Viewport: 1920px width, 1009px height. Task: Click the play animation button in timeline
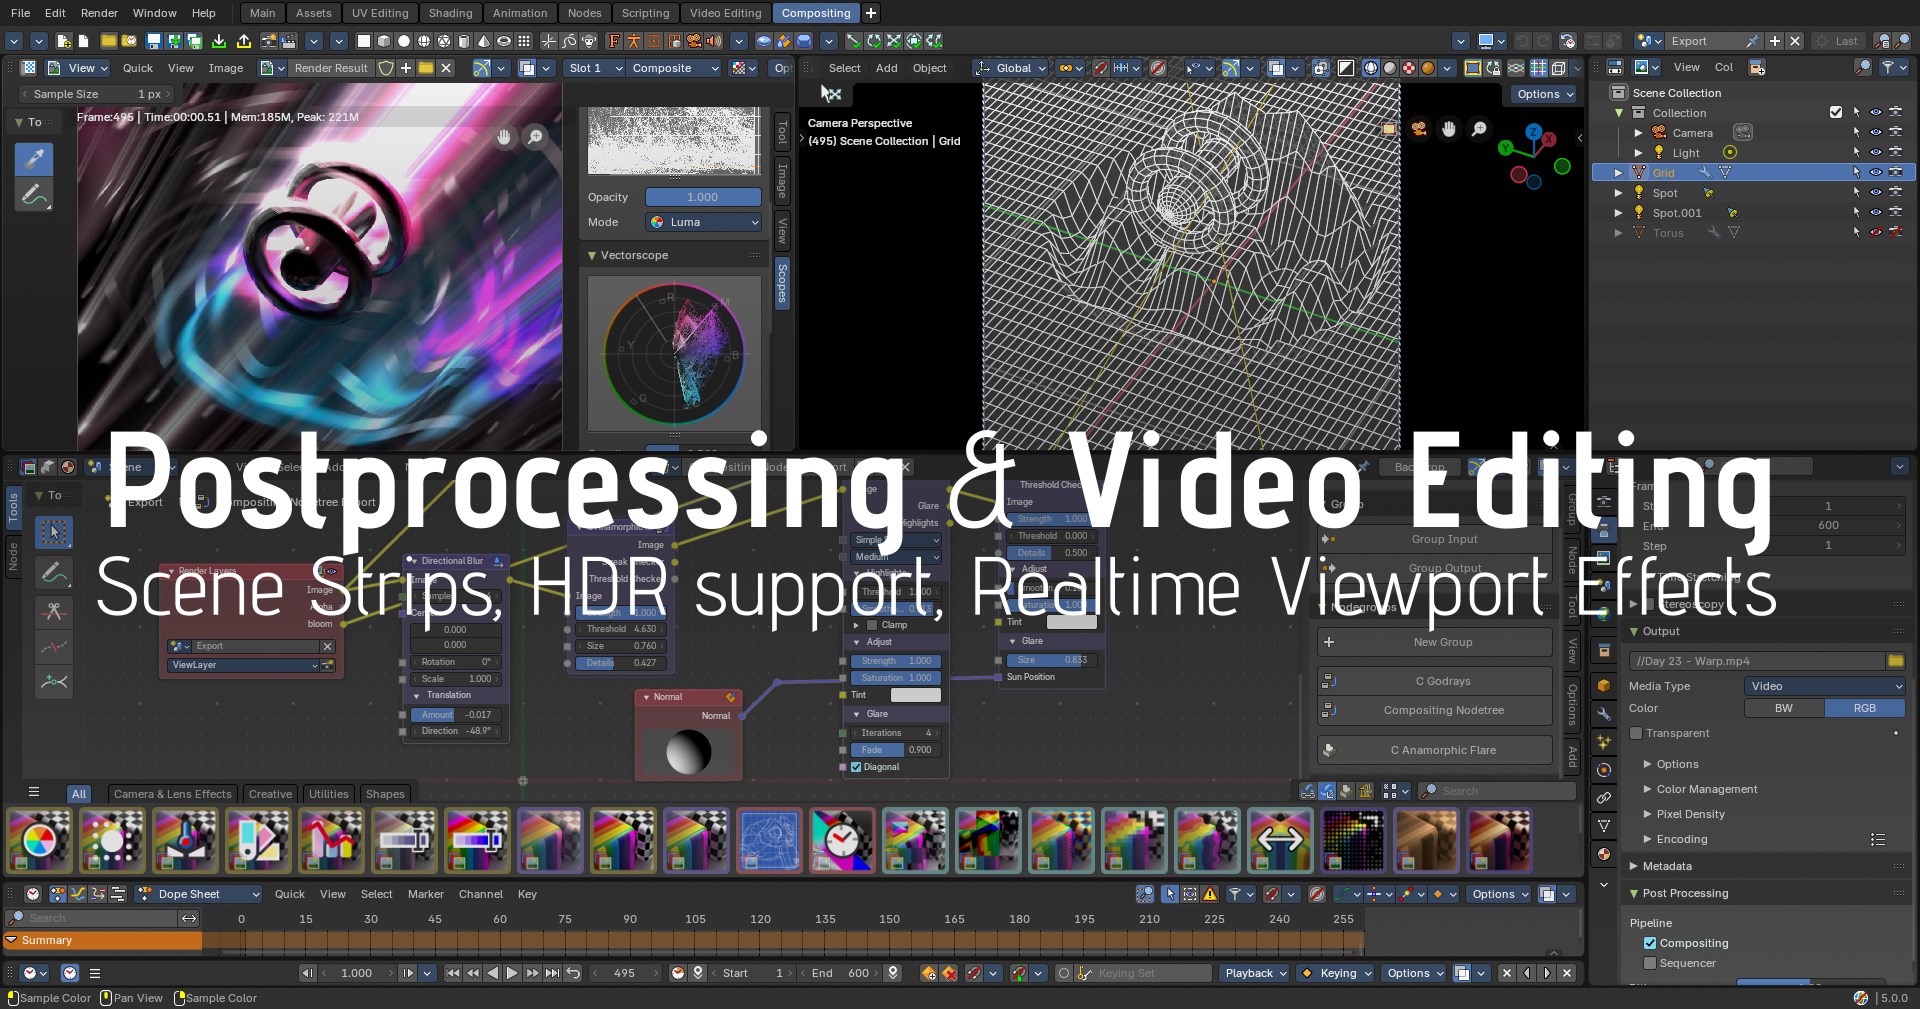pyautogui.click(x=512, y=973)
